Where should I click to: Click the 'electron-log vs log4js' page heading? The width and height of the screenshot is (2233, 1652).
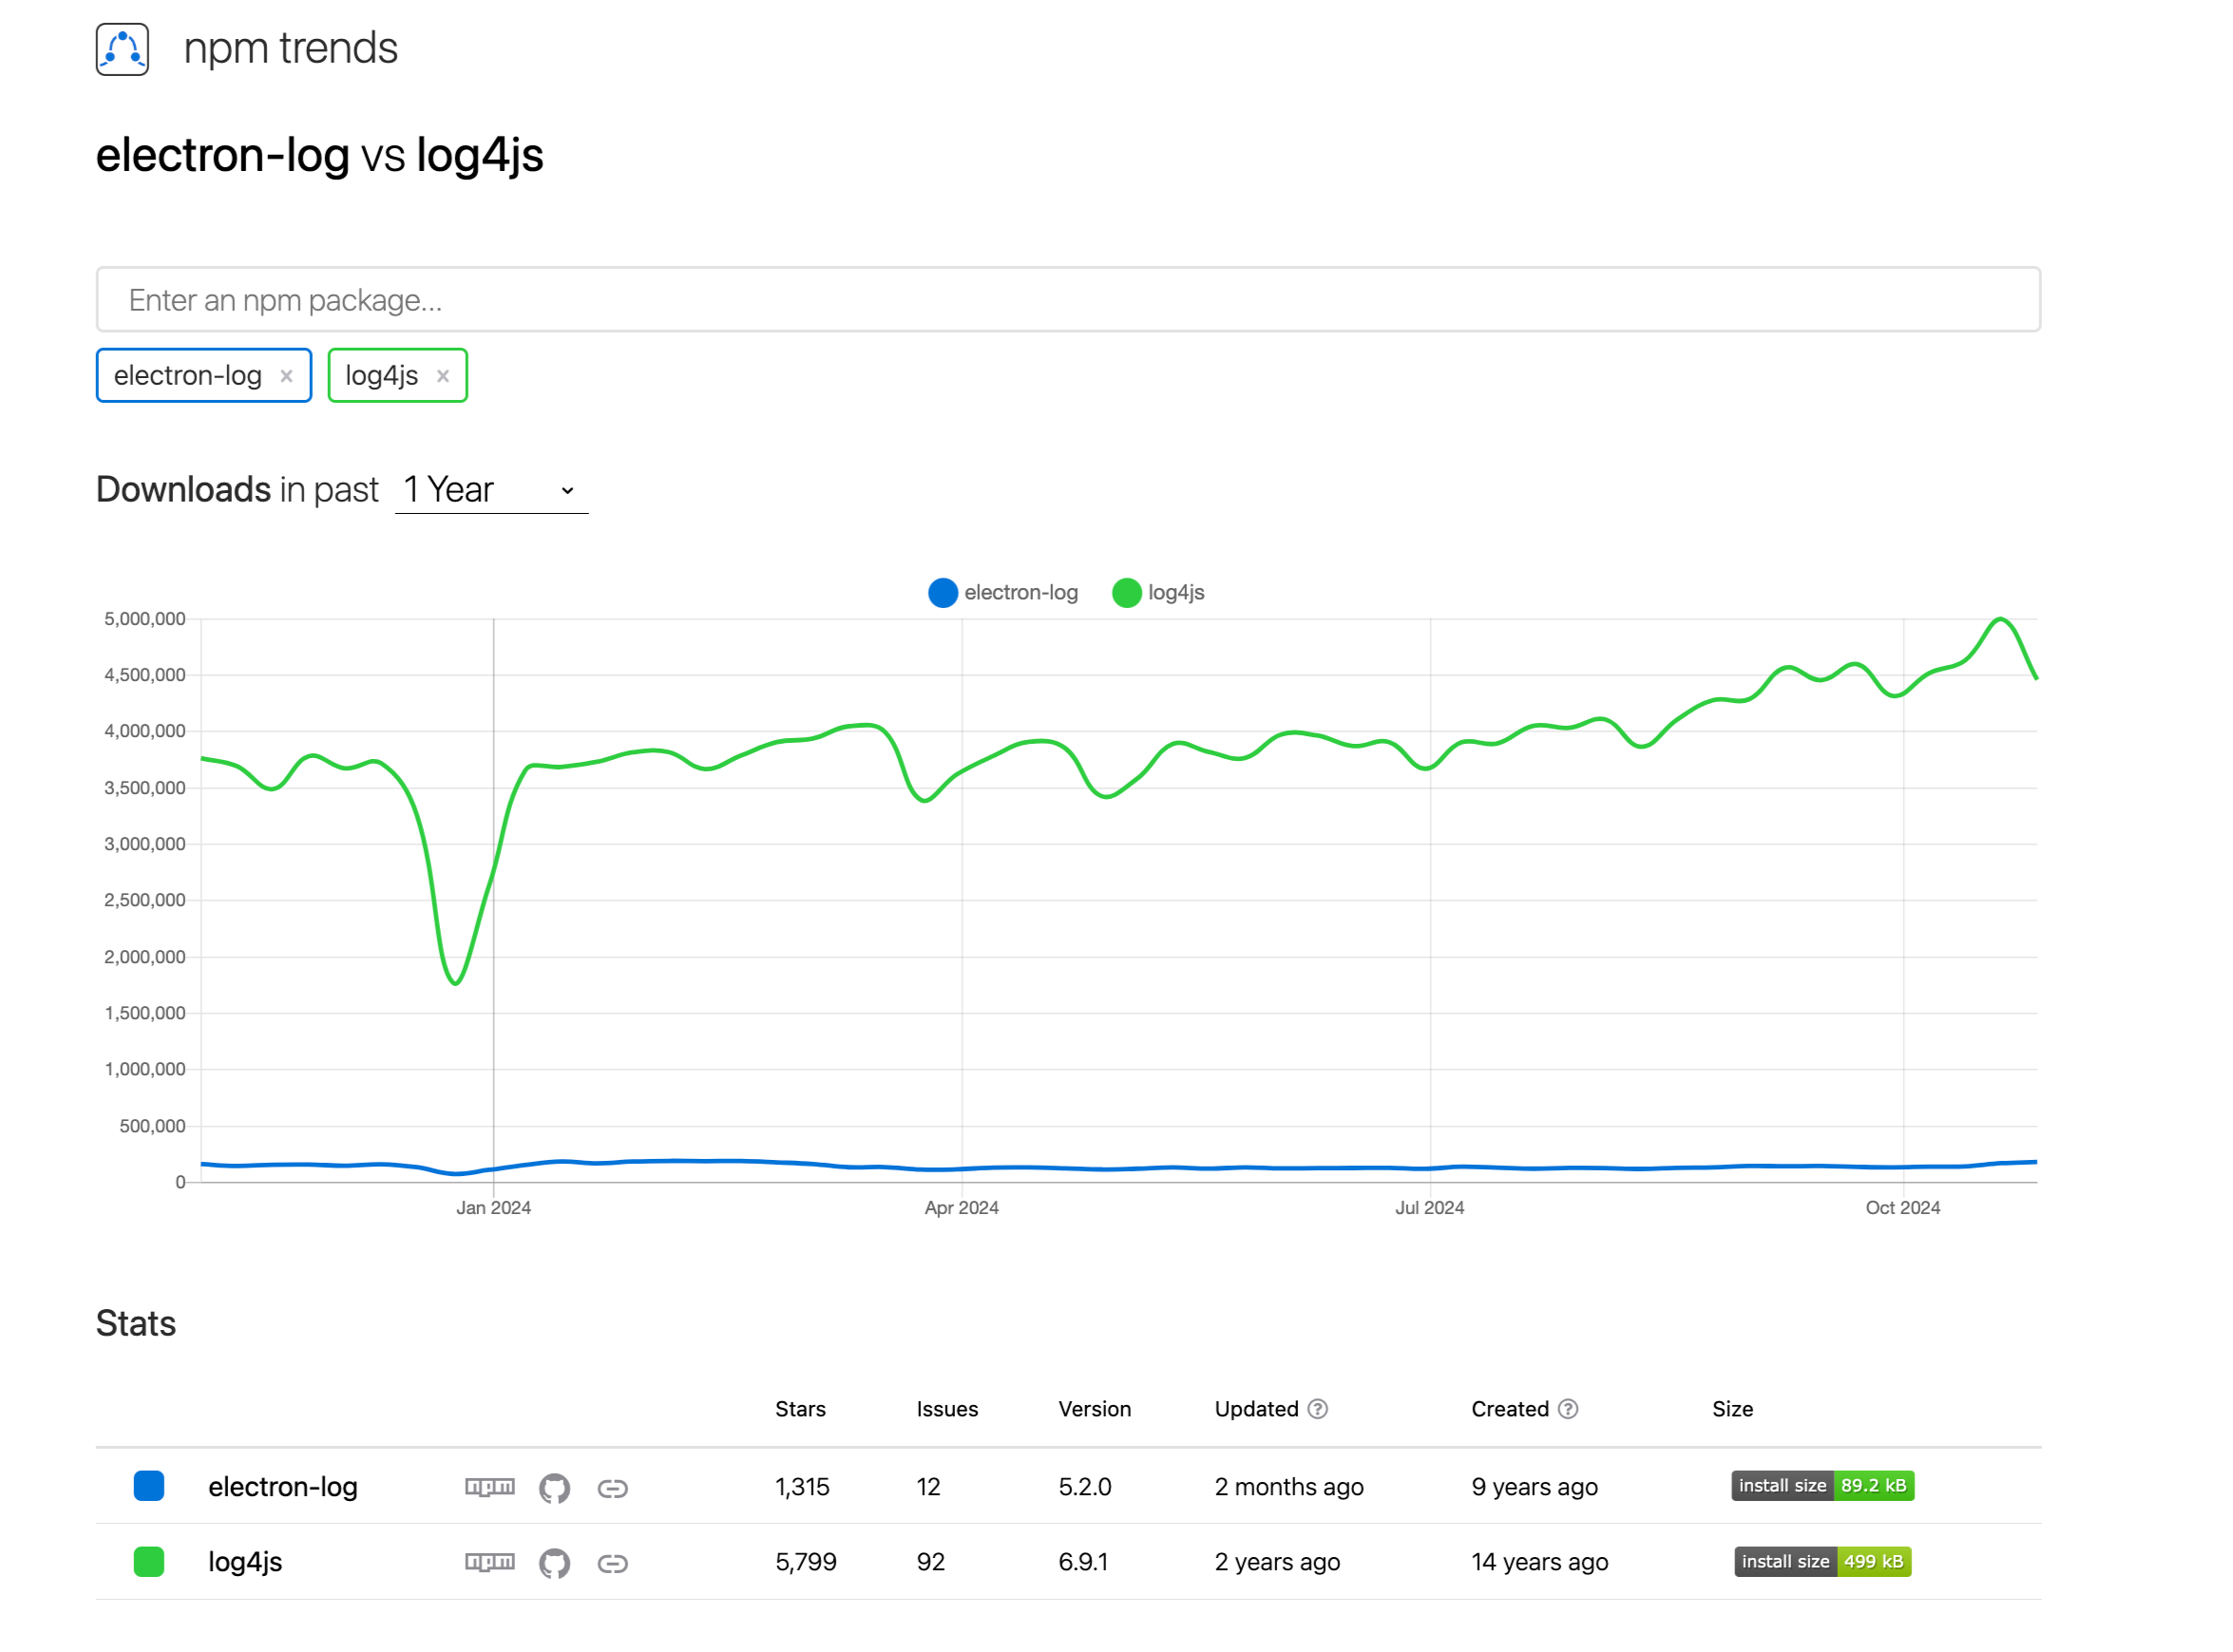(x=319, y=156)
